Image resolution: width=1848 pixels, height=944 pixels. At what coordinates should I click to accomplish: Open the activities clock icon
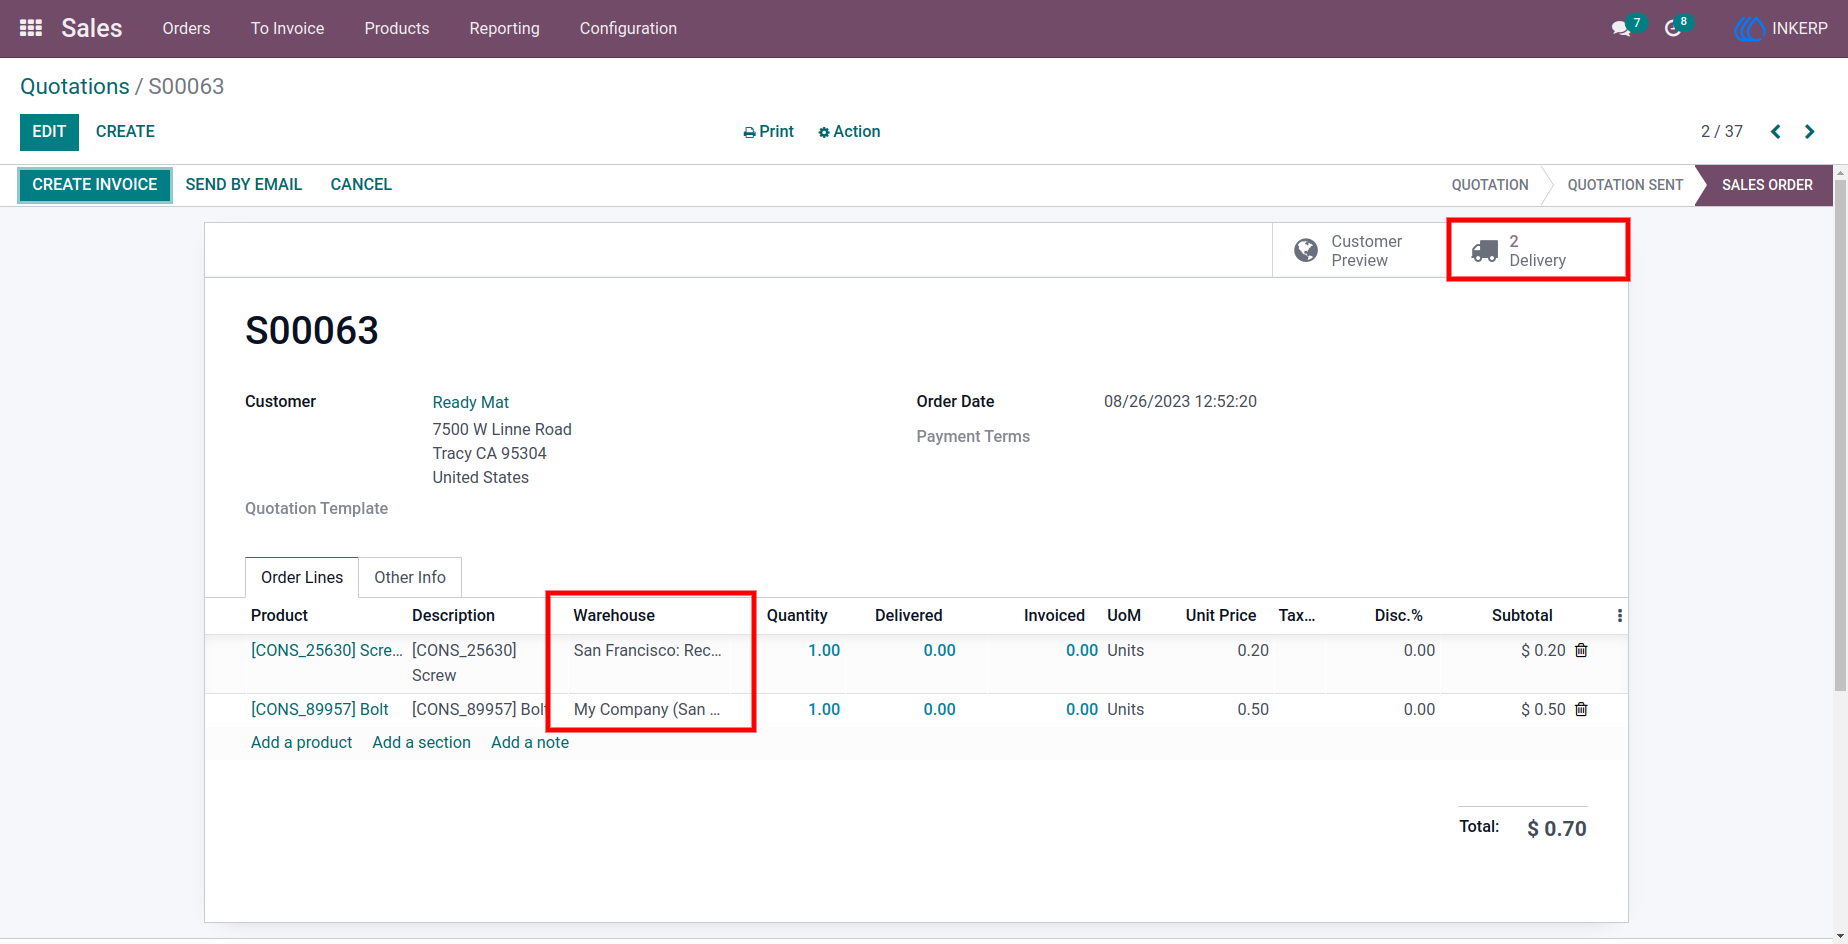point(1673,29)
